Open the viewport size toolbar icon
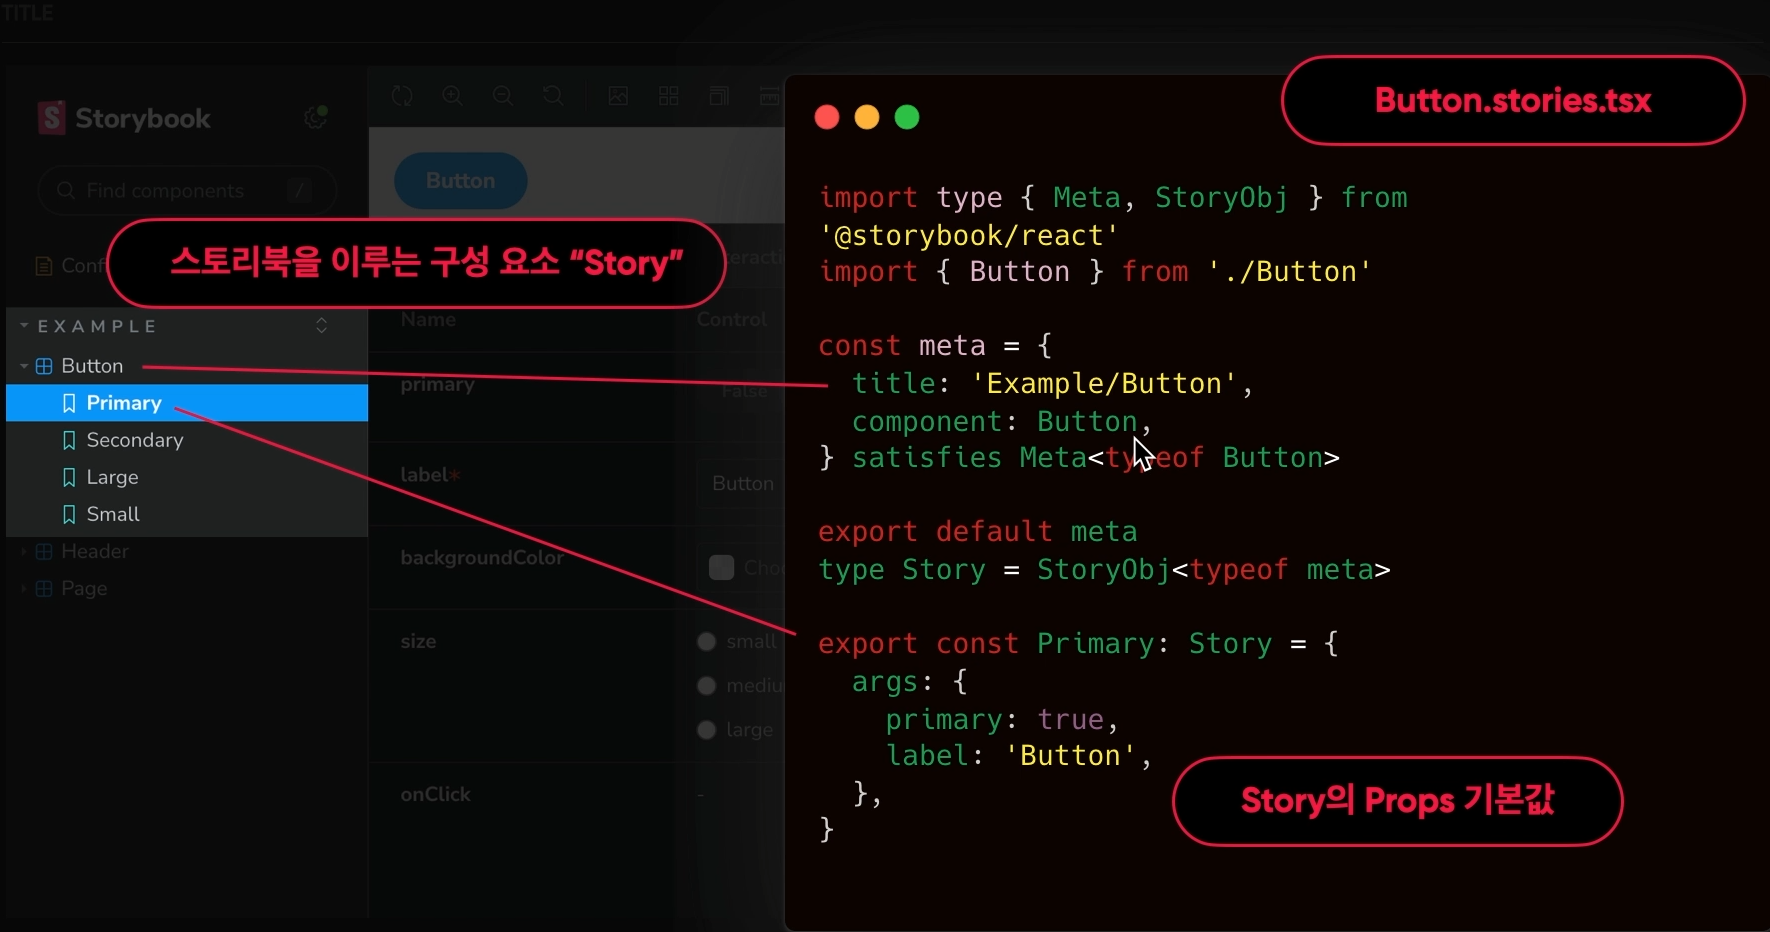The image size is (1770, 932). click(x=719, y=96)
